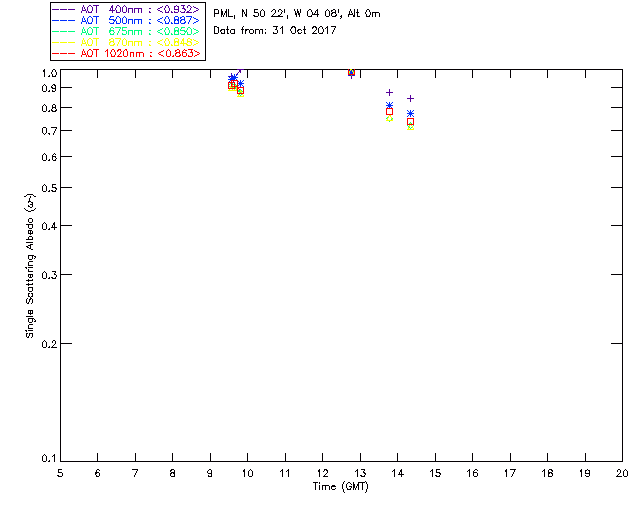Image resolution: width=640 pixels, height=512 pixels.
Task: Click the 'Single Scattering Albedo' y-axis label
Action: point(30,266)
